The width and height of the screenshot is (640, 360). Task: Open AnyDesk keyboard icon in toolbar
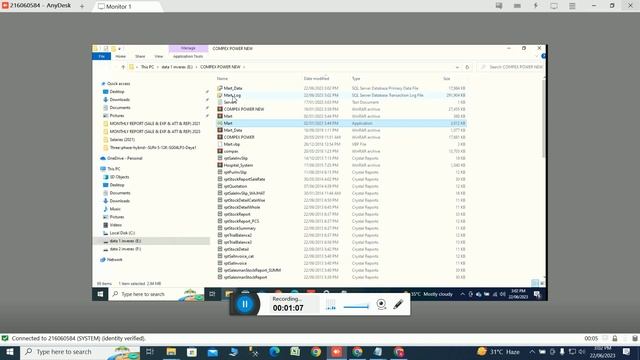point(517,6)
